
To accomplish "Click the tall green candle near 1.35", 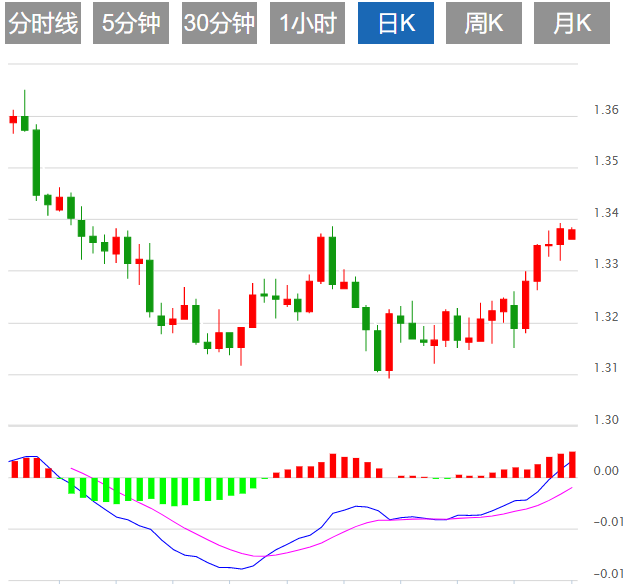I will (x=36, y=163).
